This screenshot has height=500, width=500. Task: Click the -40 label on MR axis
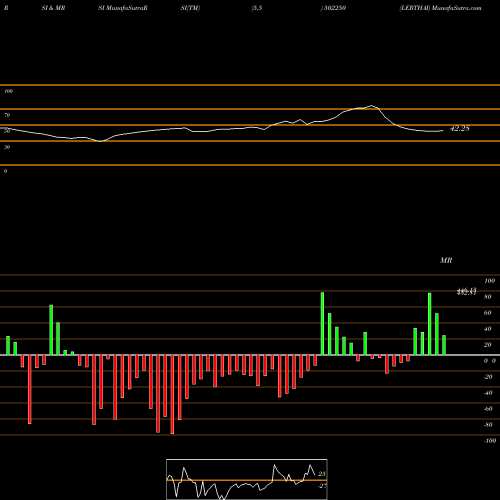tap(488, 393)
